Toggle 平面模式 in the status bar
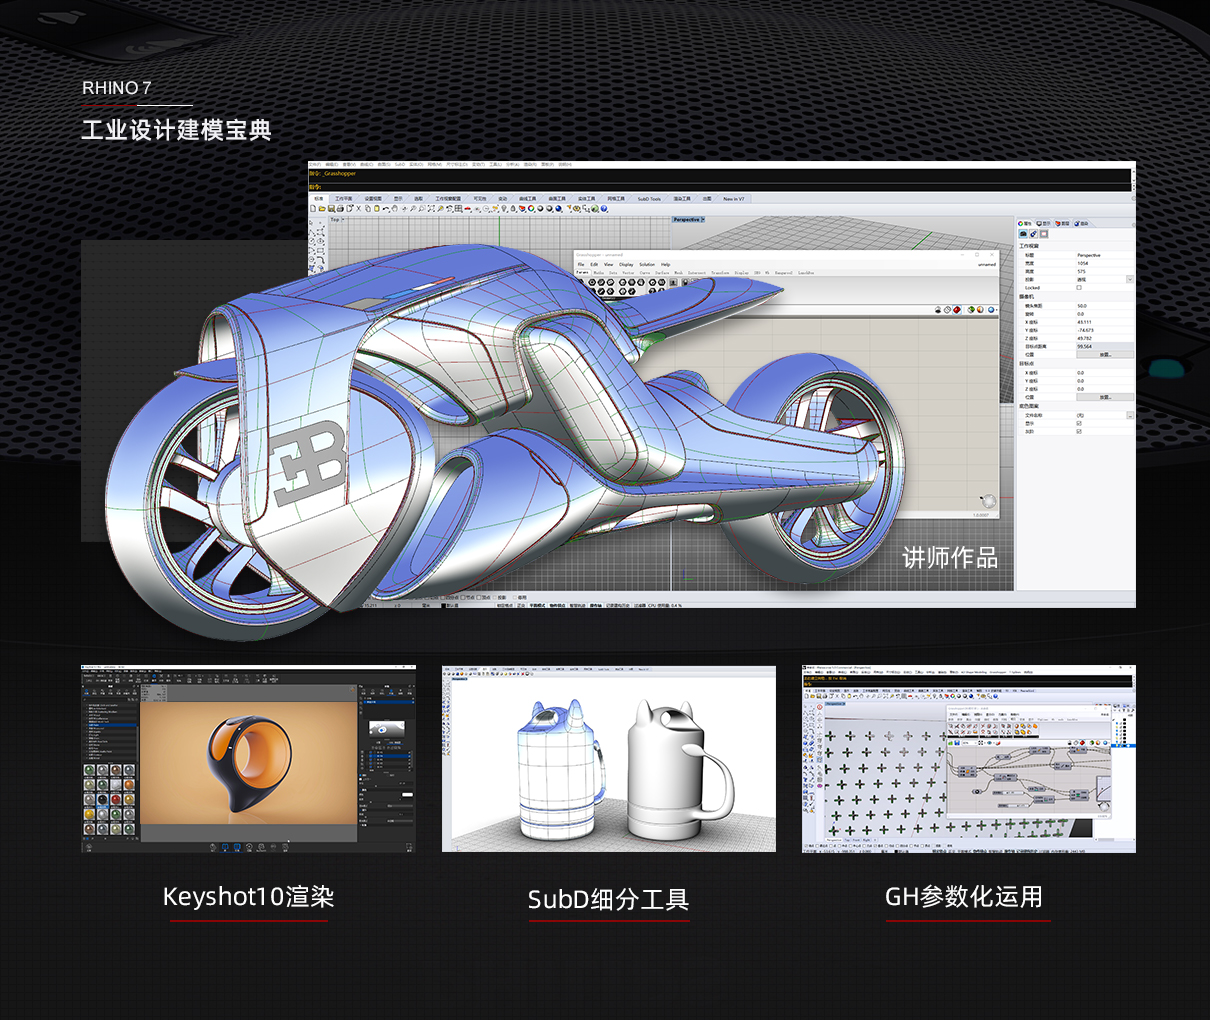The width and height of the screenshot is (1210, 1020). pos(537,605)
